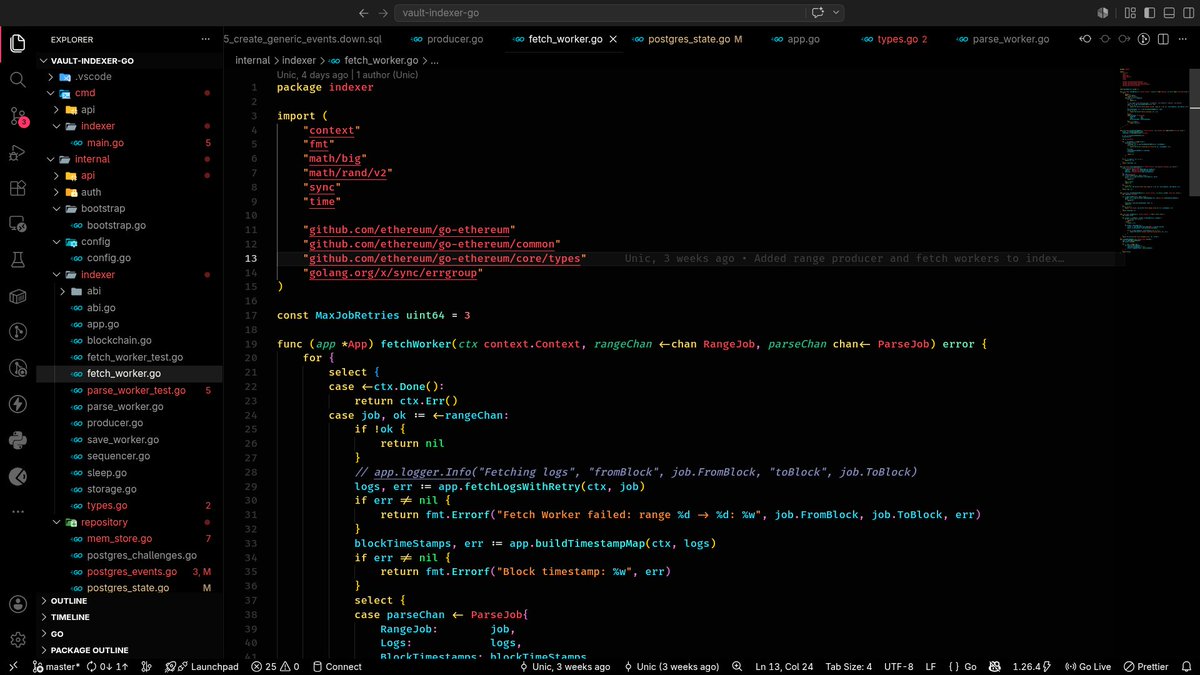Go forward with the navigation arrow
The image size is (1200, 675).
pyautogui.click(x=385, y=13)
